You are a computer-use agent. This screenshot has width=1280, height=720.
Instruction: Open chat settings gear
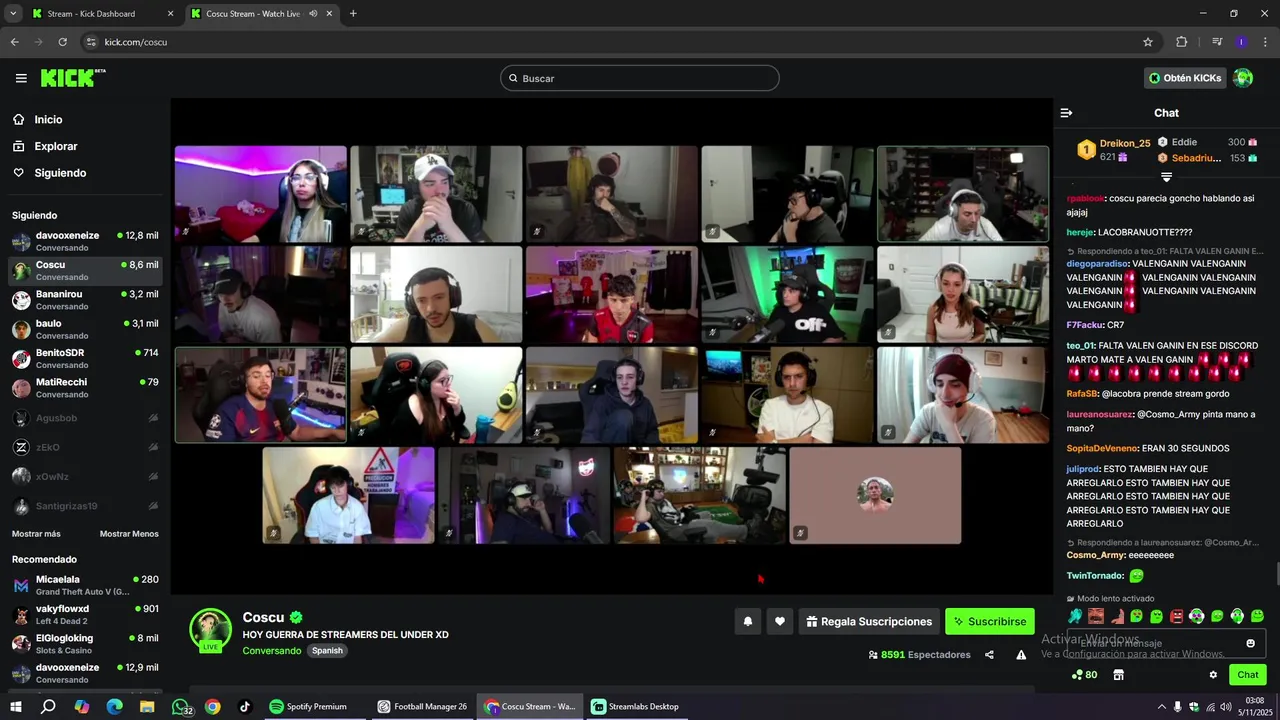click(x=1213, y=675)
